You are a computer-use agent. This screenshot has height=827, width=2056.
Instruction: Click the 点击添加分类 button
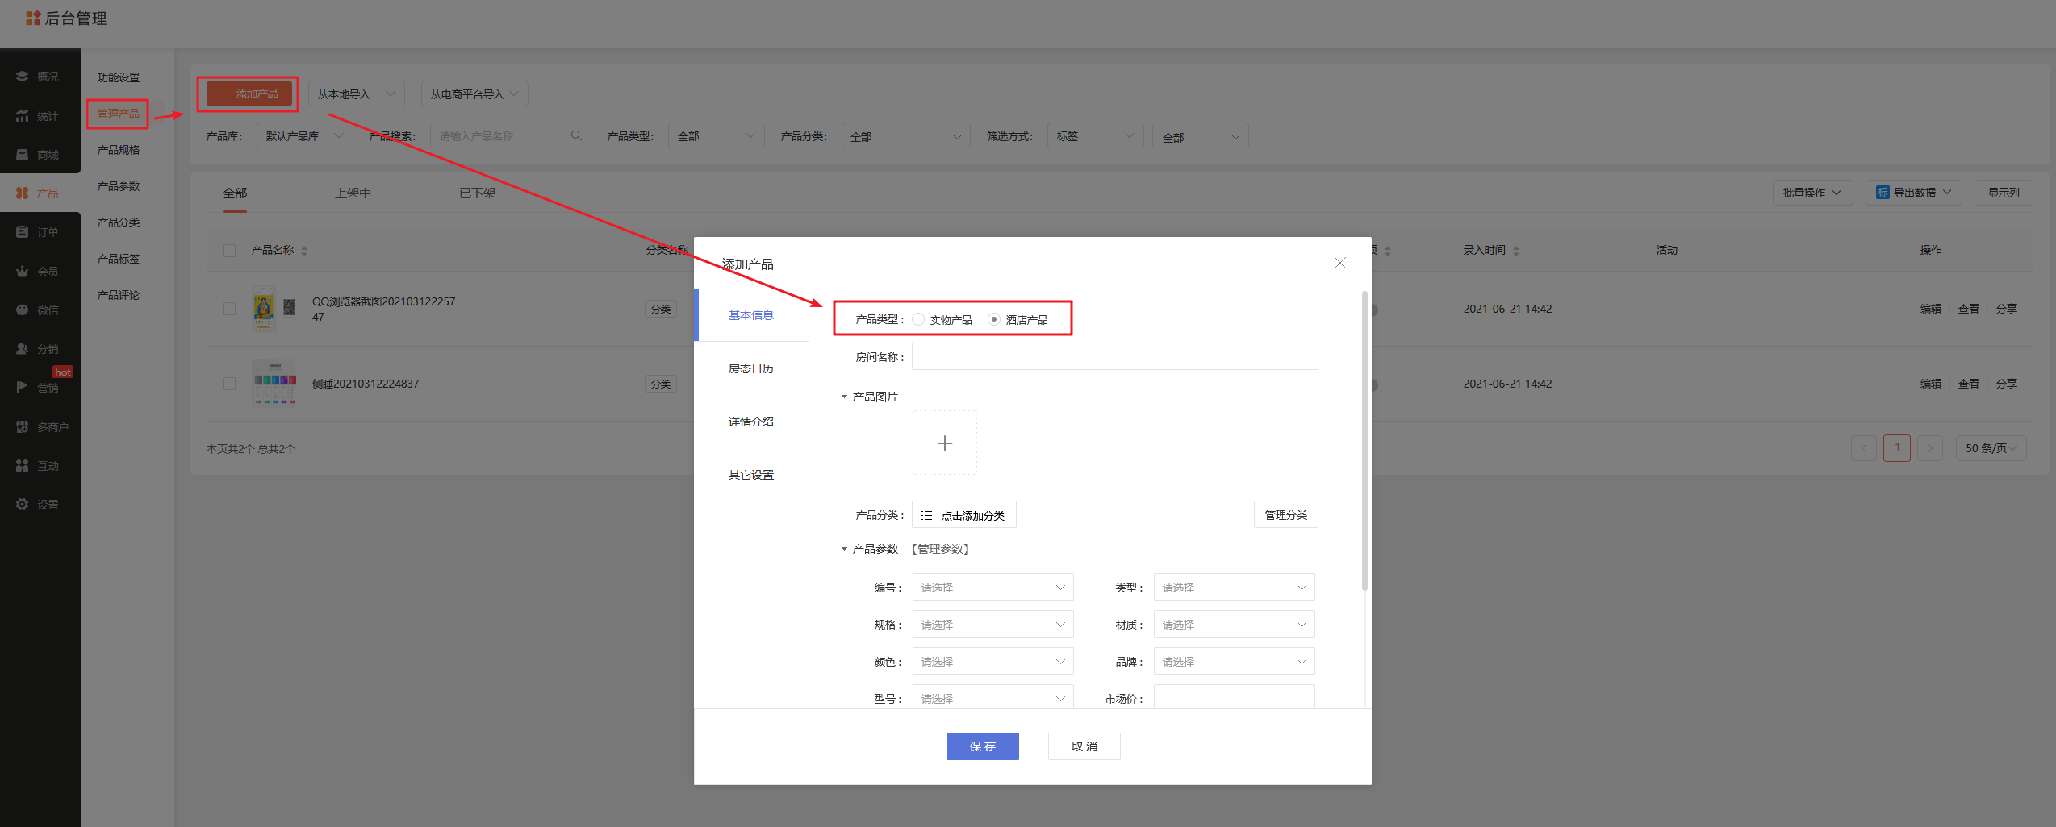[x=964, y=515]
